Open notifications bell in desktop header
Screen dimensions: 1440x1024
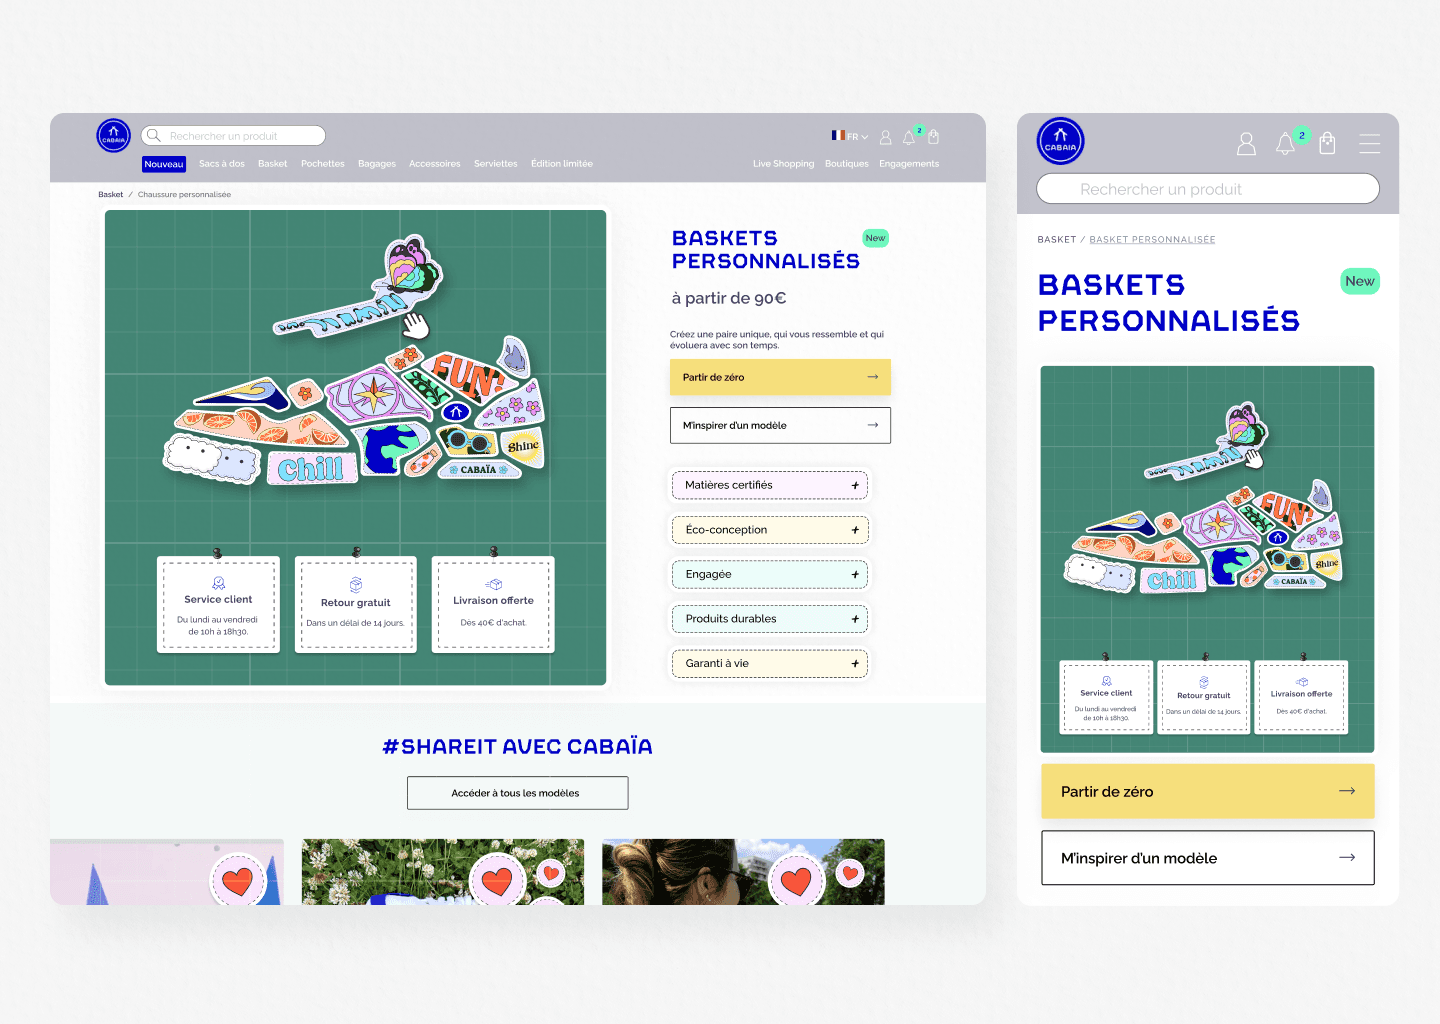pyautogui.click(x=909, y=137)
